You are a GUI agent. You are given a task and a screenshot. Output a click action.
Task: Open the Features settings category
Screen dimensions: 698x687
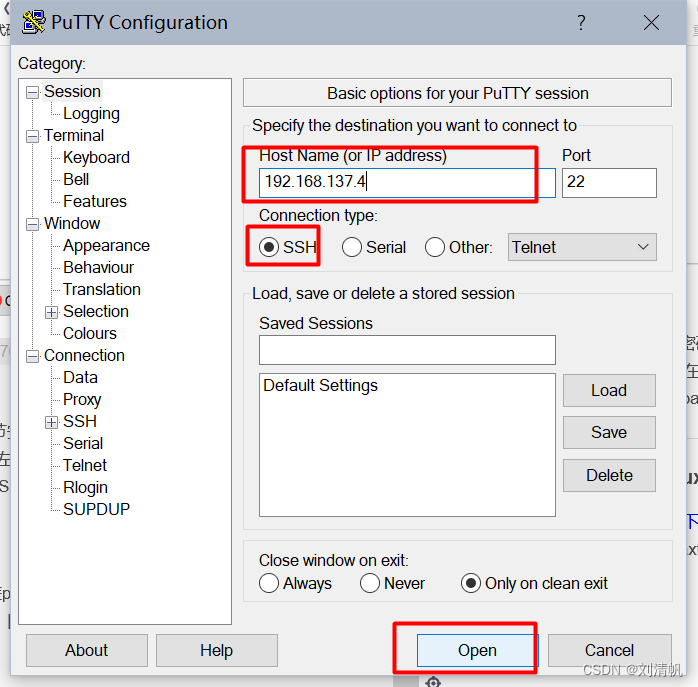95,201
